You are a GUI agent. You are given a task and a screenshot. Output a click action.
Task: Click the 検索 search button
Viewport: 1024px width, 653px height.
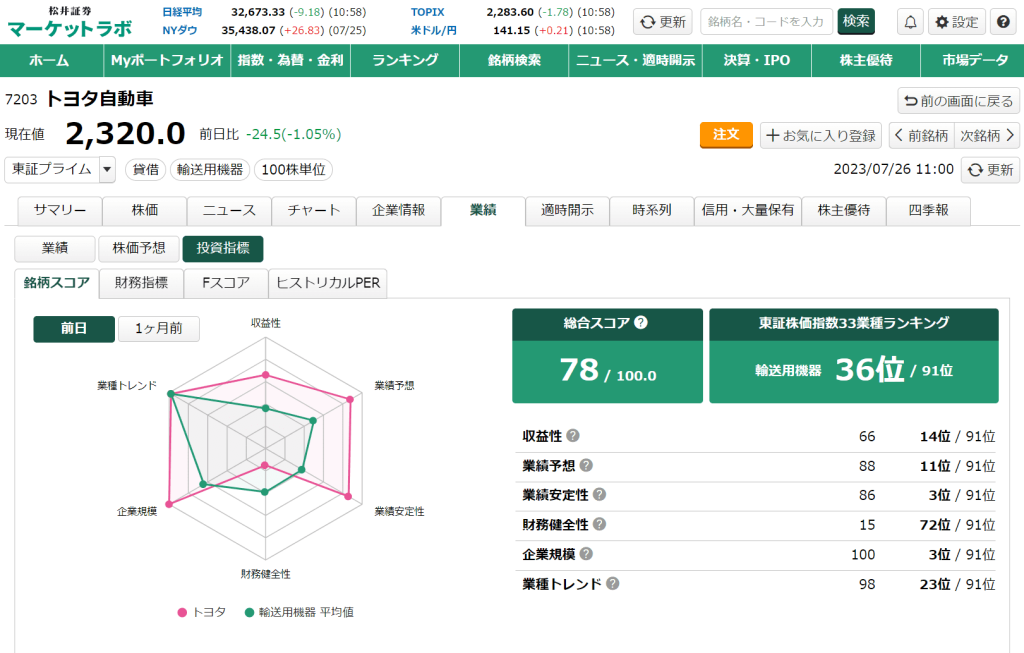[x=856, y=22]
